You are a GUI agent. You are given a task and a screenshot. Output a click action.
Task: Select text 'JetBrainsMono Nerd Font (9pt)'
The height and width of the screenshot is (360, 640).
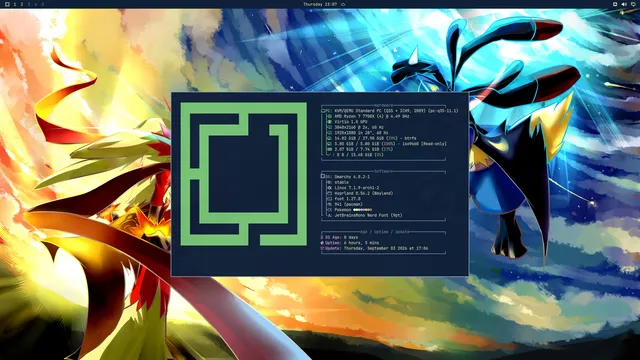point(368,215)
